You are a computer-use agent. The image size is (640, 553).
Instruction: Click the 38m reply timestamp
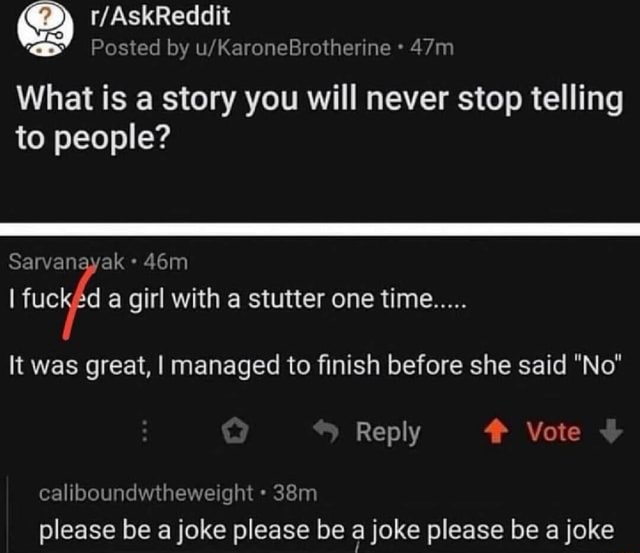[x=295, y=492]
